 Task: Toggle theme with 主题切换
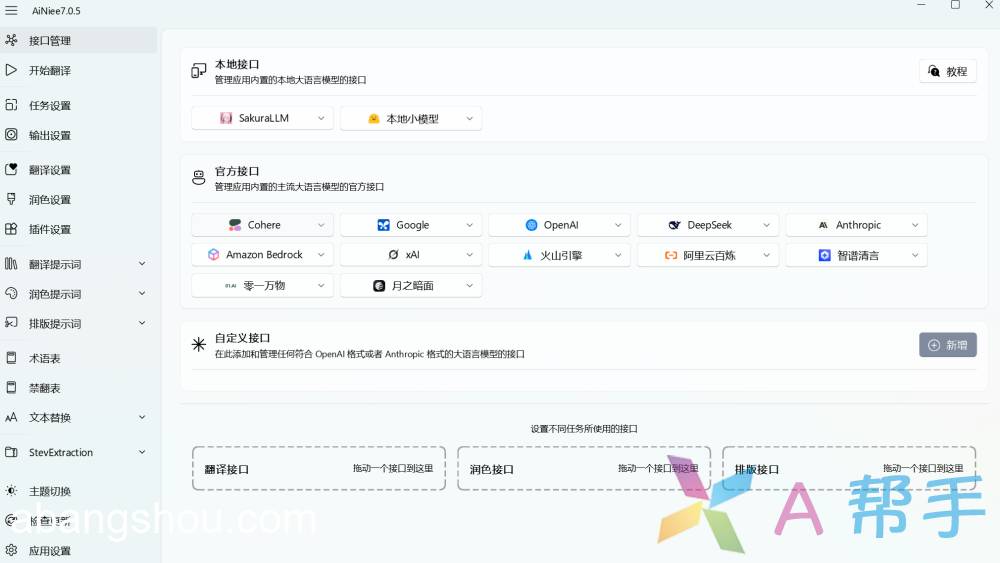[x=50, y=491]
